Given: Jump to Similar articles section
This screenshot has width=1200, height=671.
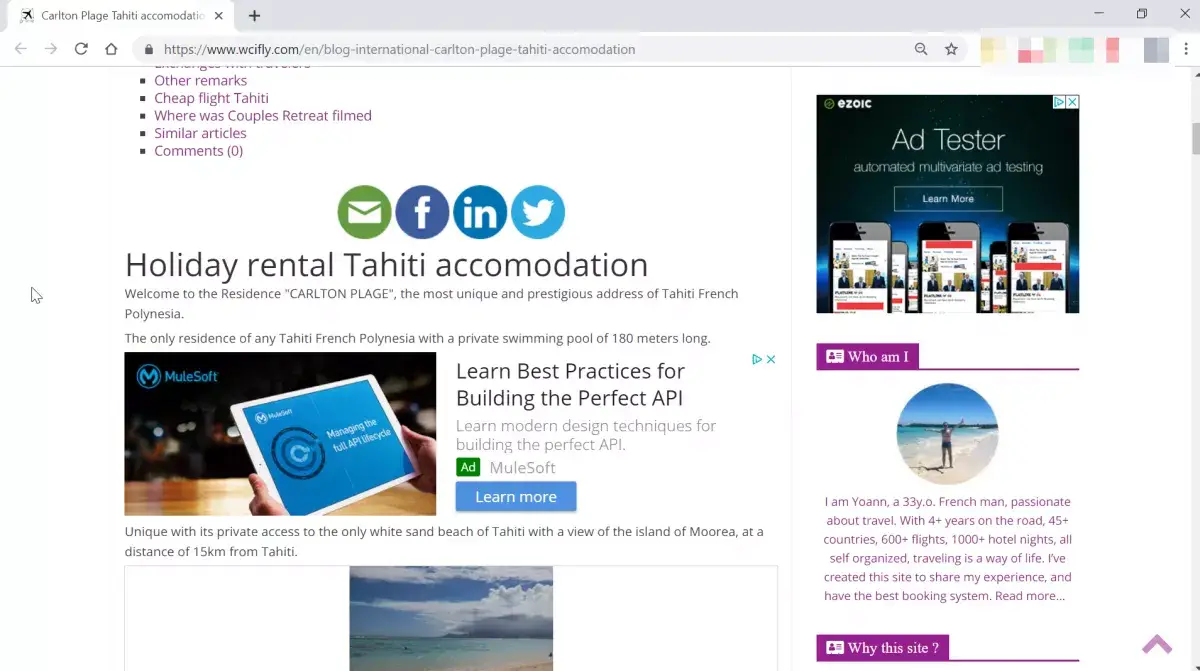Looking at the screenshot, I should tap(200, 133).
